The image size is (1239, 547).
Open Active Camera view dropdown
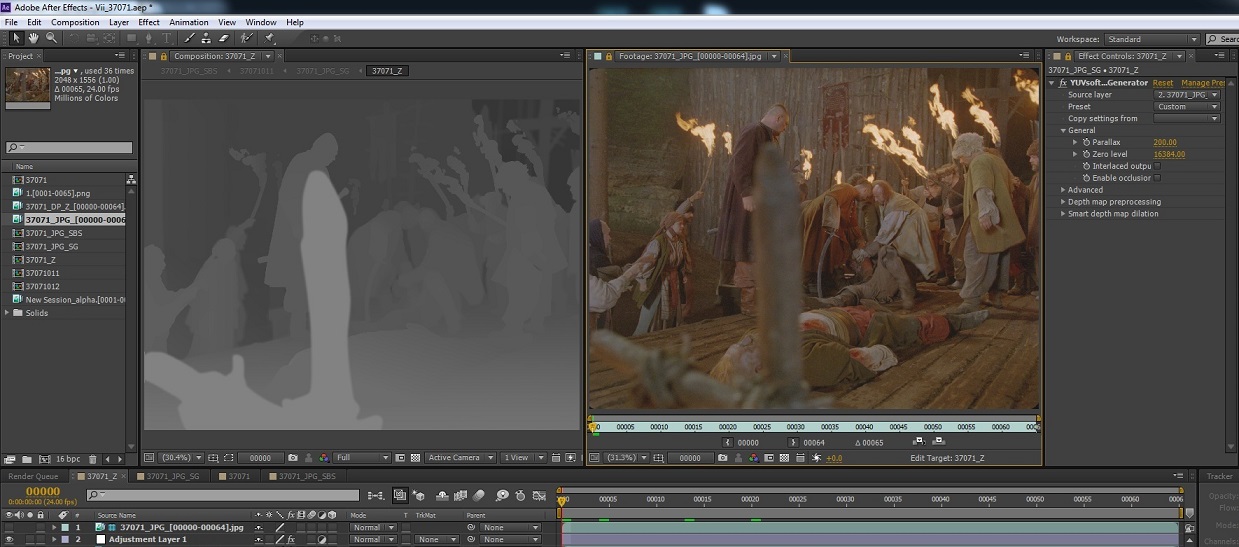pyautogui.click(x=460, y=458)
